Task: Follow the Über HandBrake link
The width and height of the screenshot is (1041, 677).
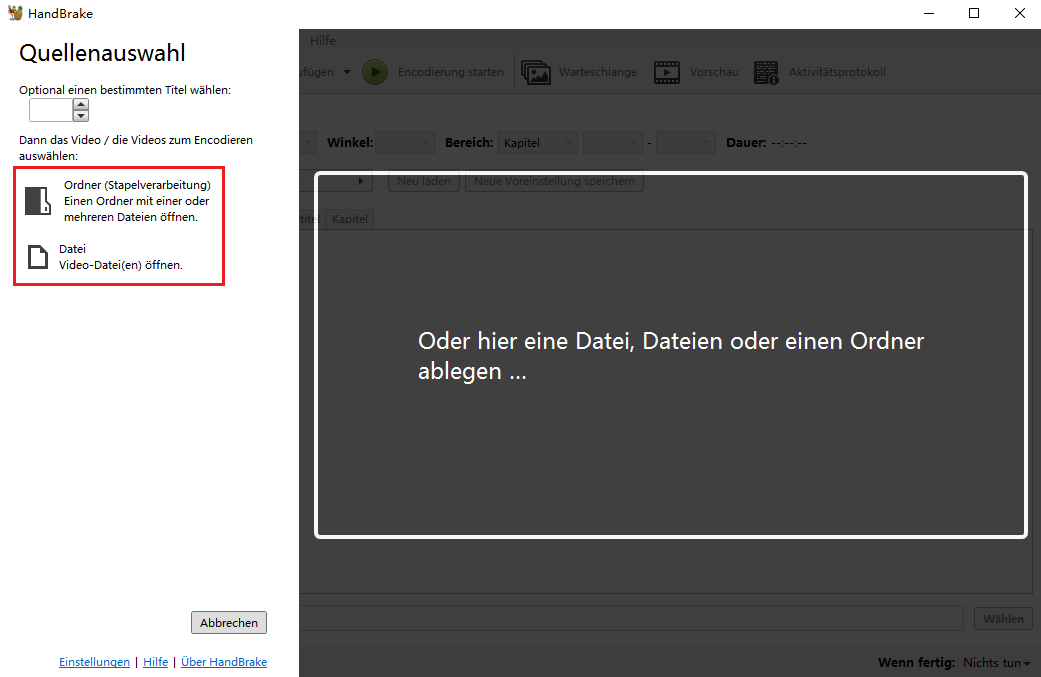Action: click(x=224, y=662)
